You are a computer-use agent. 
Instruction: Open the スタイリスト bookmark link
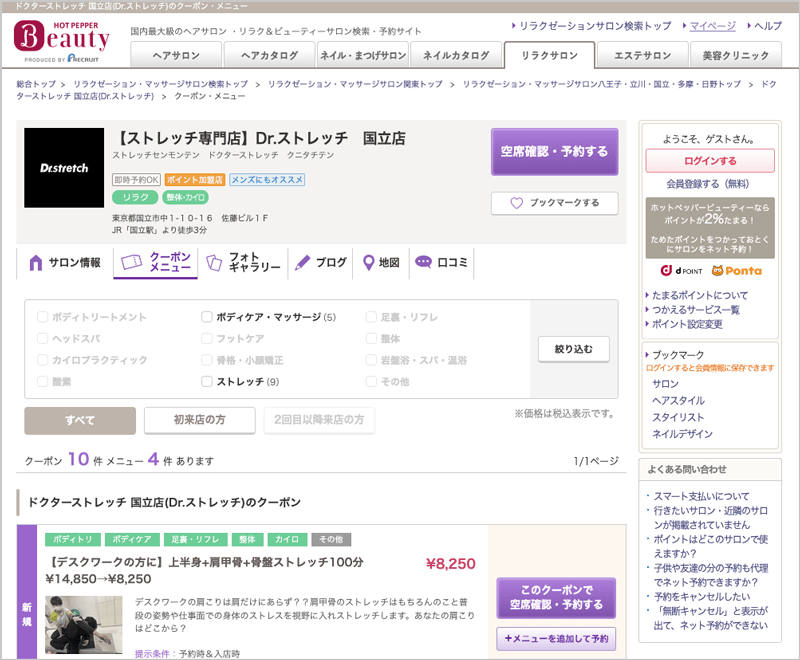pos(678,417)
